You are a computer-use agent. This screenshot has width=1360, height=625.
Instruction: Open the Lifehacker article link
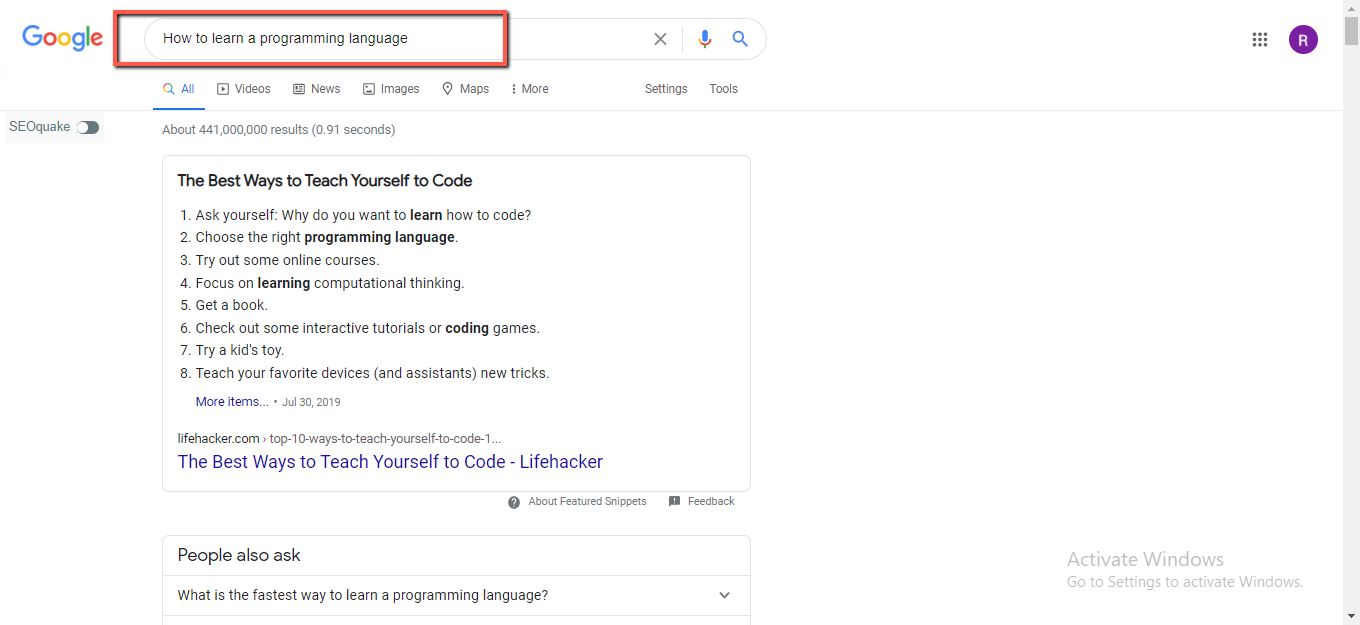pos(390,461)
